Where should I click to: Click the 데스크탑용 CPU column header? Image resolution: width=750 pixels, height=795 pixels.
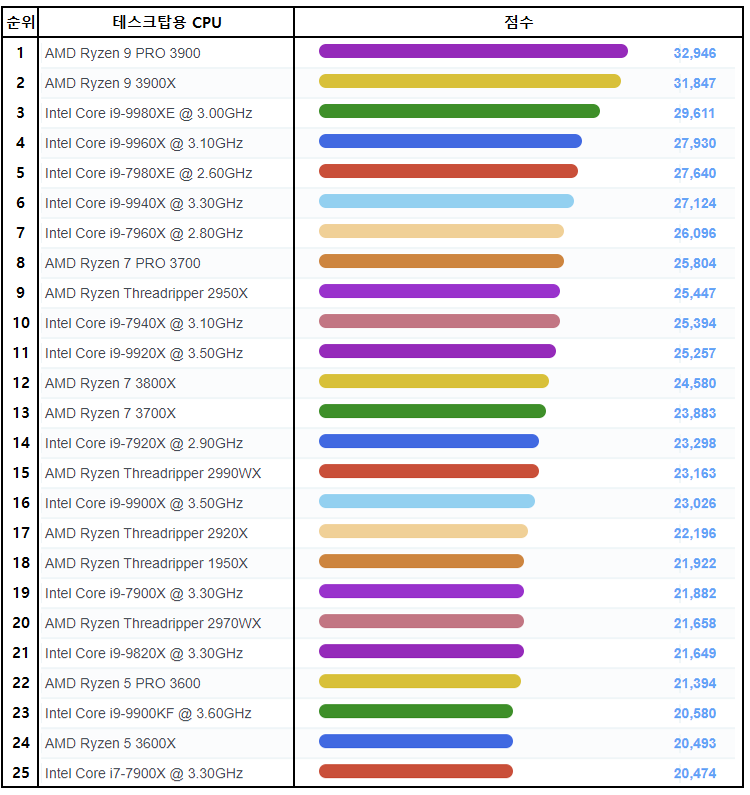[x=167, y=22]
